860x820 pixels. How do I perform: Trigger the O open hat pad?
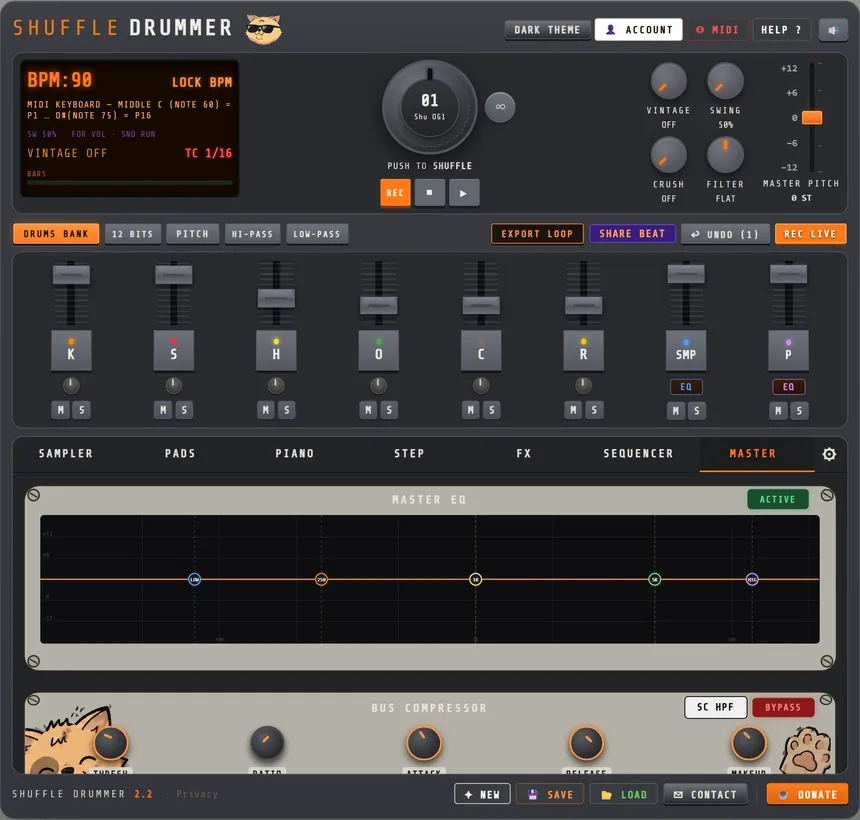click(378, 350)
